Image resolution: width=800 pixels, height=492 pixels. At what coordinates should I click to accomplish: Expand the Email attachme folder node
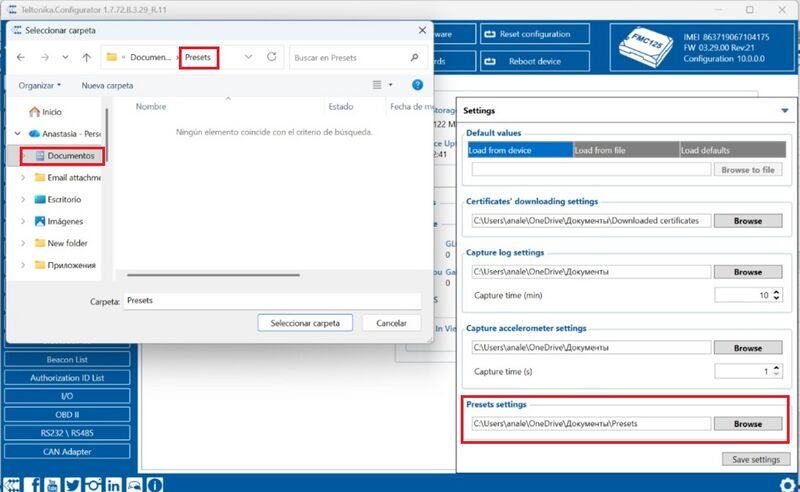[23, 178]
